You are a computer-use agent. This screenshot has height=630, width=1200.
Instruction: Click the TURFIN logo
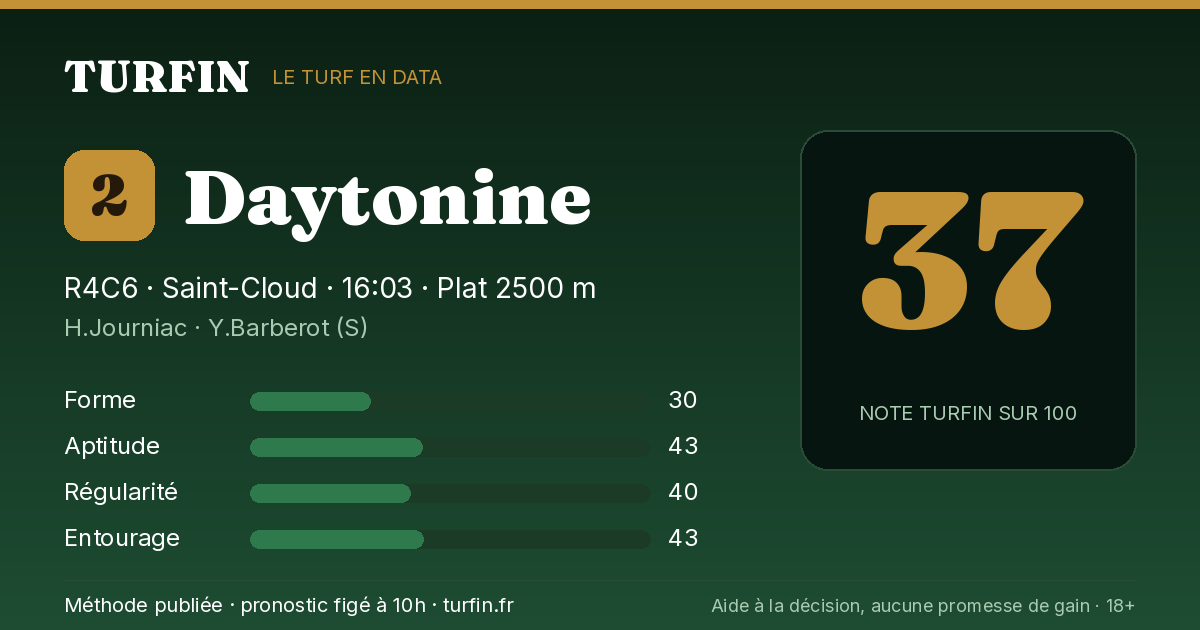pos(156,77)
